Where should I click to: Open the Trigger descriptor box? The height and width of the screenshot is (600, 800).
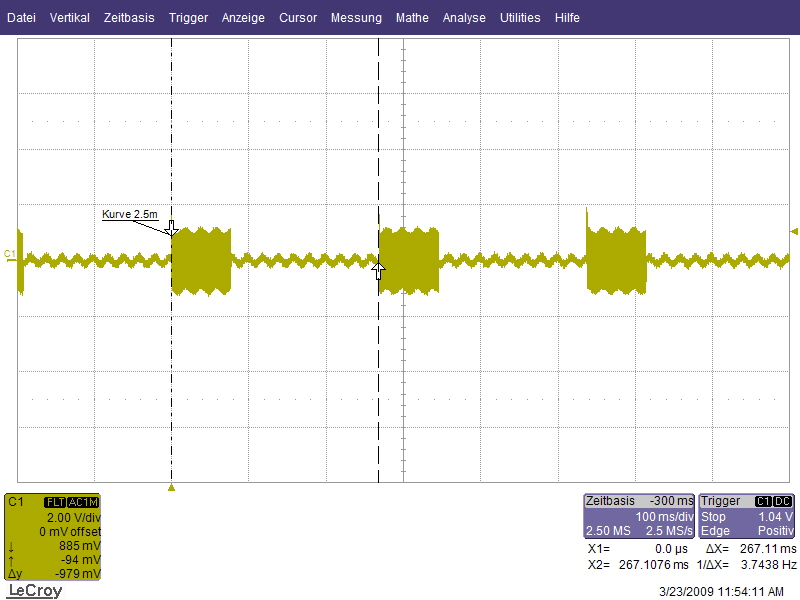(746, 516)
